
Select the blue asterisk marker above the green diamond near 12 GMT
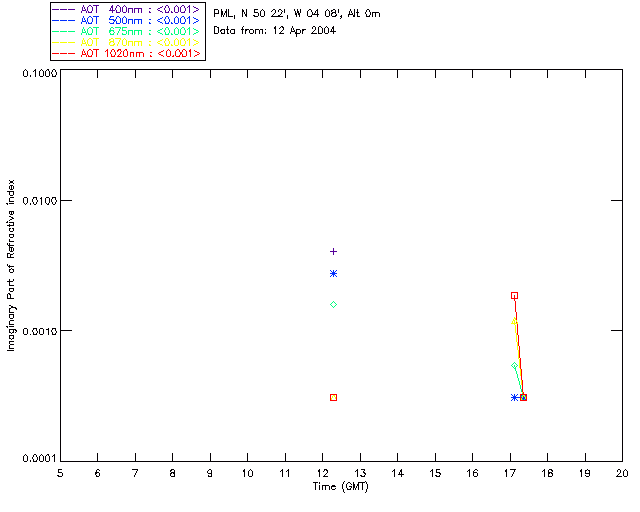tap(333, 274)
